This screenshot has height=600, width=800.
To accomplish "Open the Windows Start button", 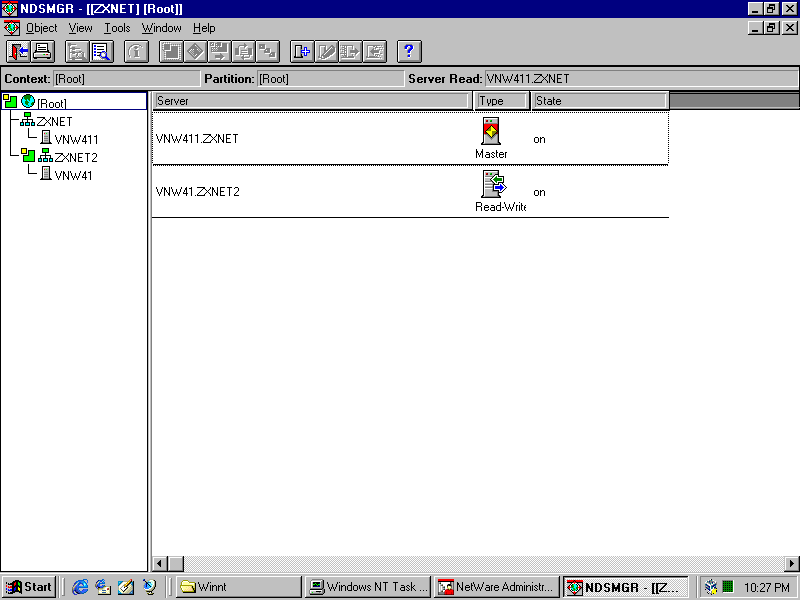I will (x=29, y=587).
